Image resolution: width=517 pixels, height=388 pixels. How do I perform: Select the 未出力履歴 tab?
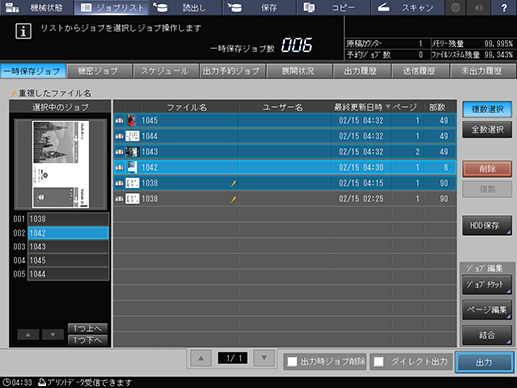coord(483,71)
